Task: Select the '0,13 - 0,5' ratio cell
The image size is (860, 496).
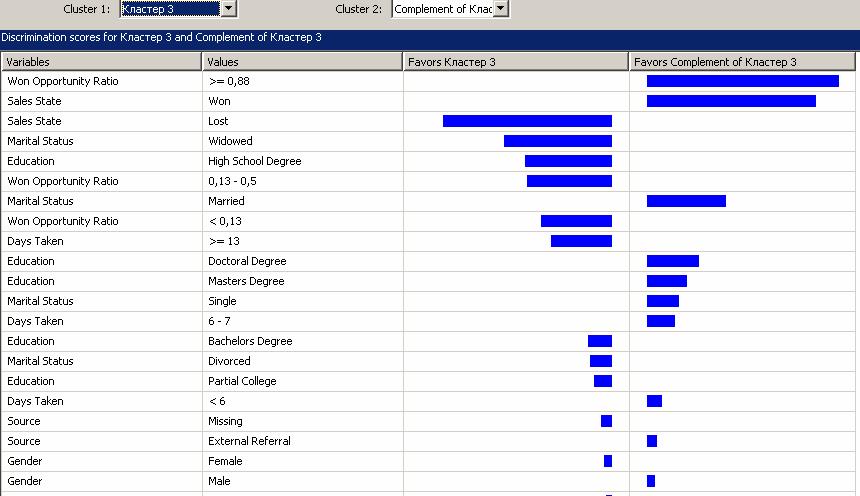Action: tap(303, 181)
